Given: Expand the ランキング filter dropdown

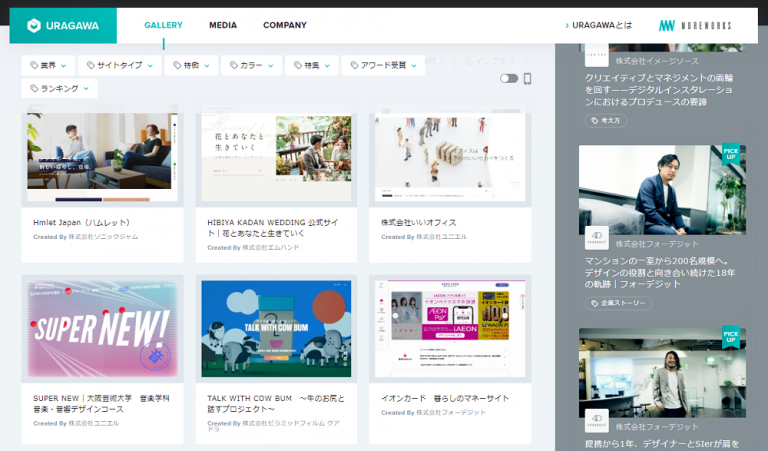Looking at the screenshot, I should [x=59, y=89].
